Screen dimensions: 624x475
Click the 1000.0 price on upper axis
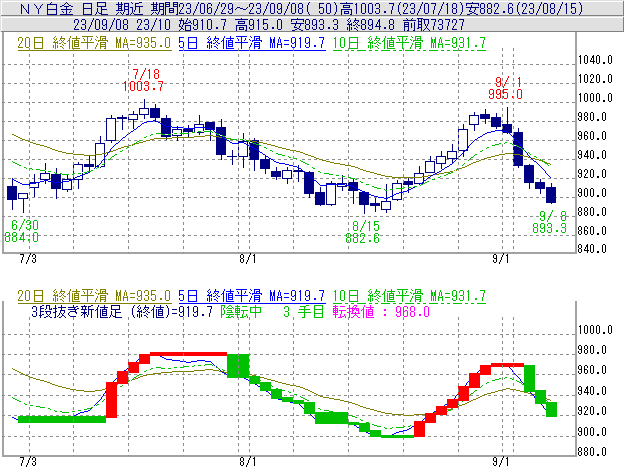[x=595, y=98]
